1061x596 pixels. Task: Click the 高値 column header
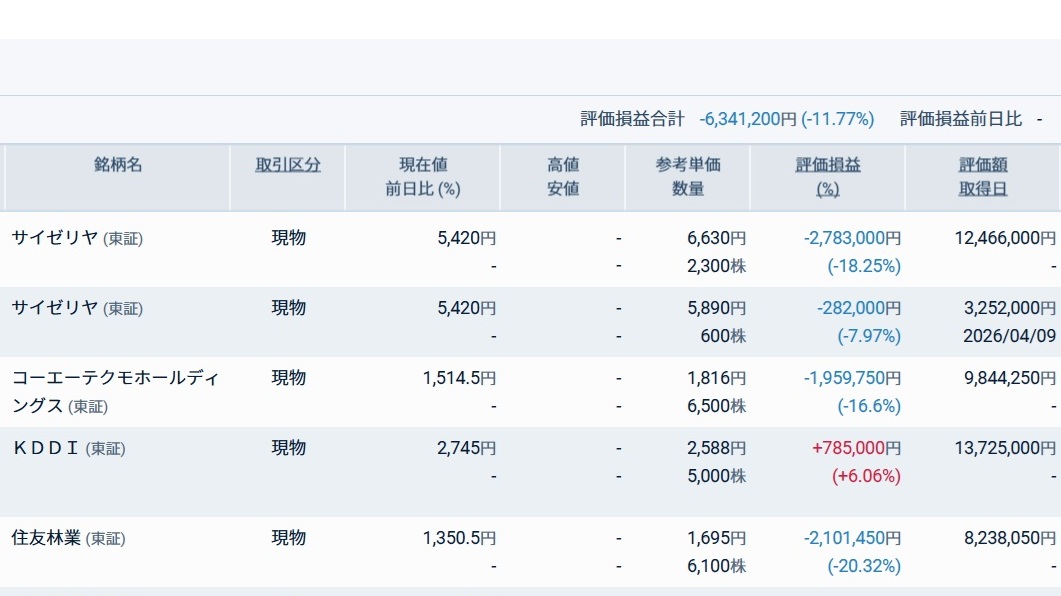563,164
